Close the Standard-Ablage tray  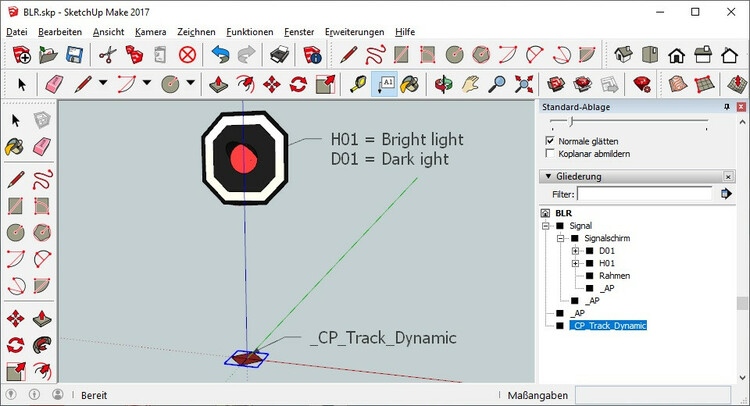[741, 107]
